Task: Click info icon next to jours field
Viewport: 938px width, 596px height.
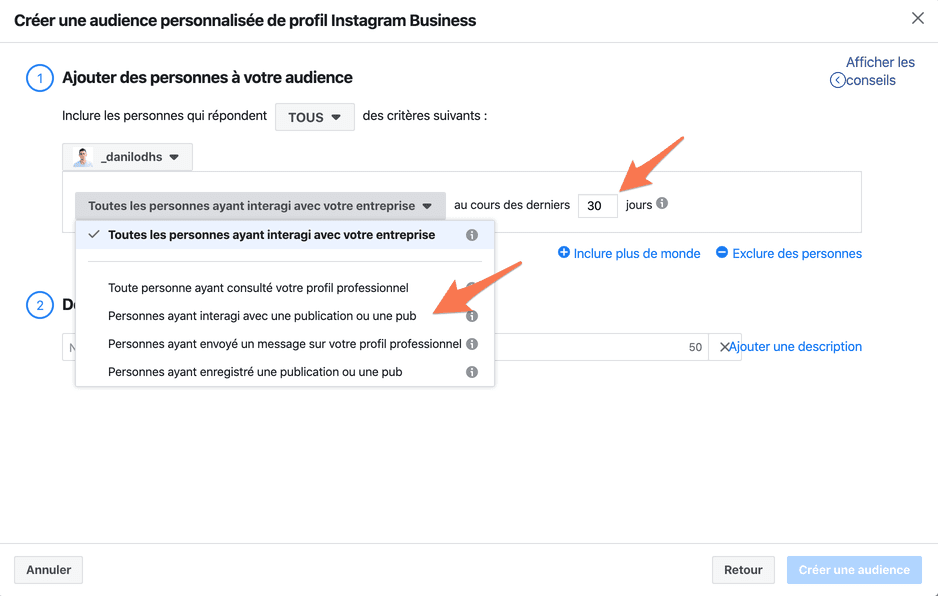Action: (662, 203)
